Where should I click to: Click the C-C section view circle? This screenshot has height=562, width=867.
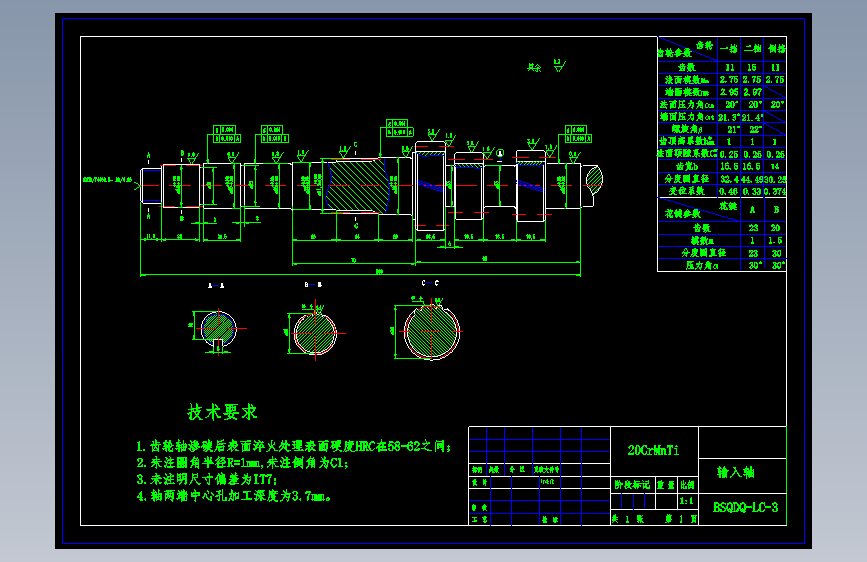pos(432,332)
